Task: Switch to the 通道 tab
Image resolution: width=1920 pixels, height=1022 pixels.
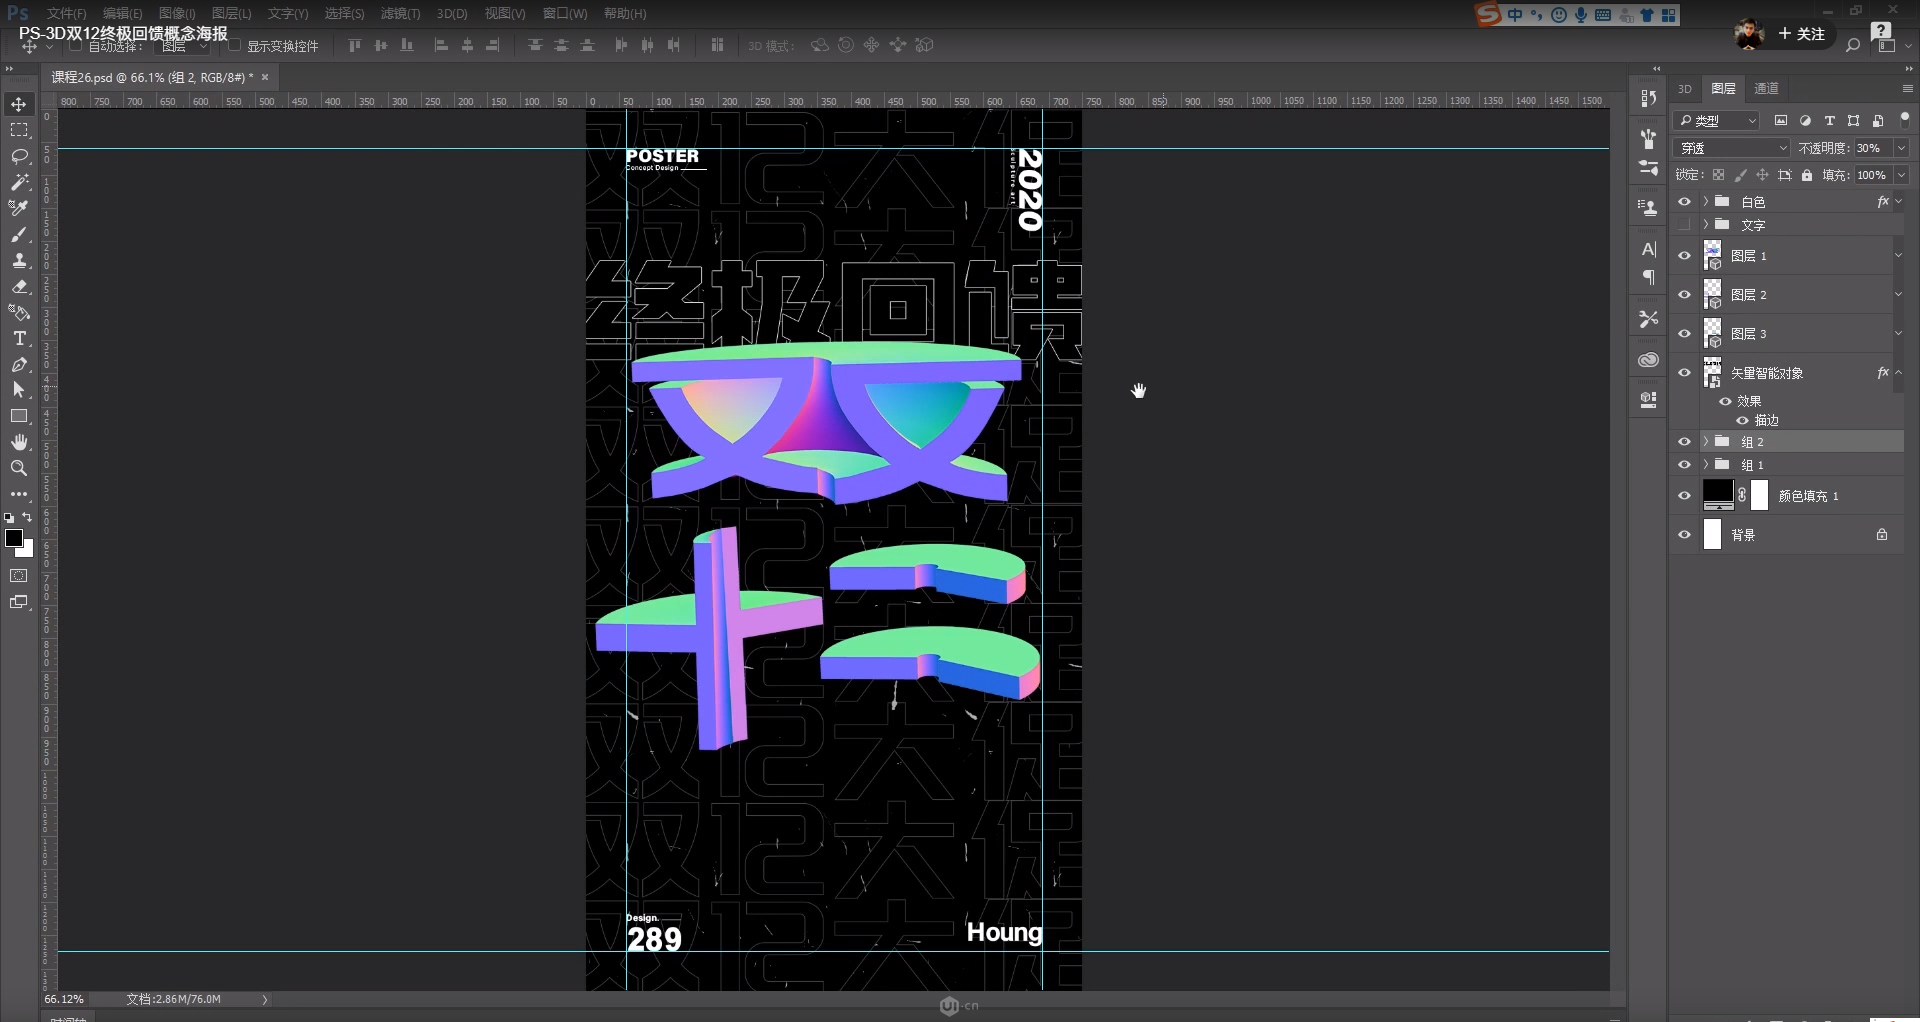Action: pyautogui.click(x=1767, y=89)
